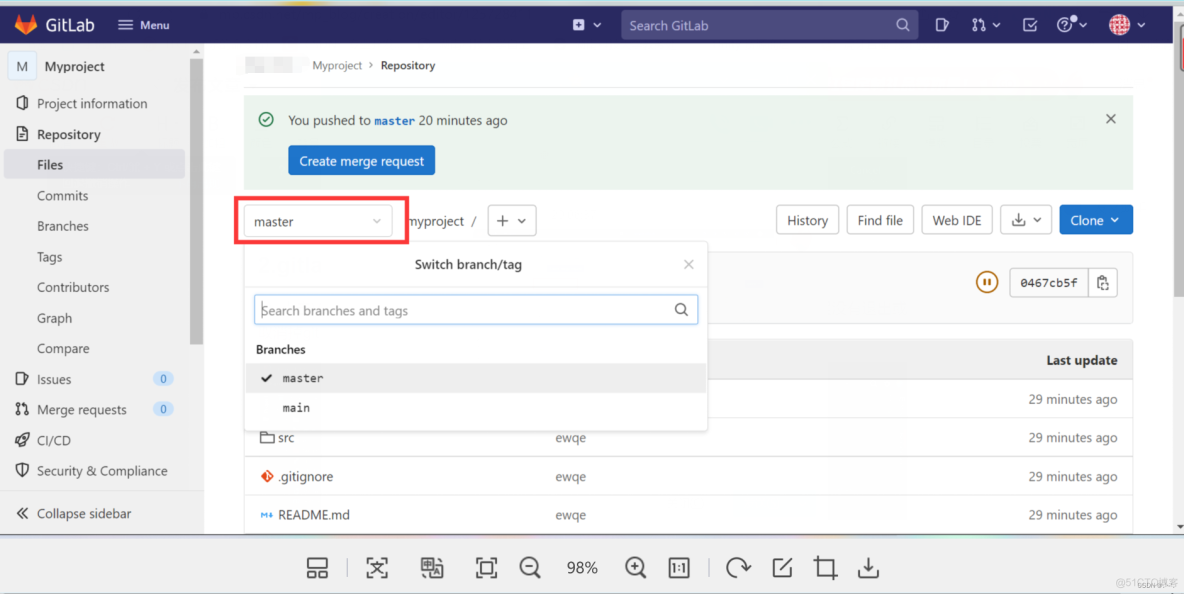The width and height of the screenshot is (1184, 594).
Task: Open the Issues icon in top navbar
Action: click(x=942, y=25)
